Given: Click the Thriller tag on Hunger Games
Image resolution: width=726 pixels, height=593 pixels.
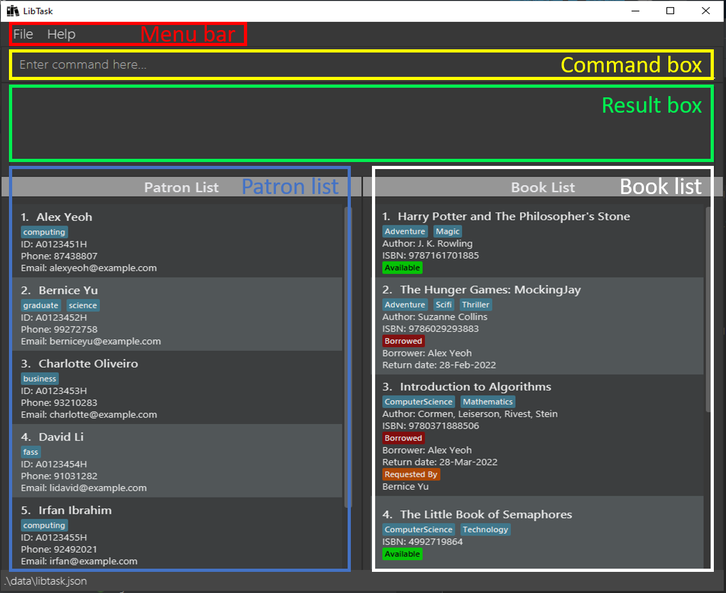Looking at the screenshot, I should coord(476,305).
